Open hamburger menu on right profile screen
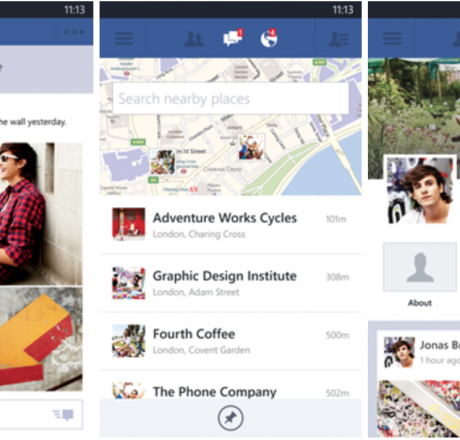The height and width of the screenshot is (440, 460). (x=392, y=38)
